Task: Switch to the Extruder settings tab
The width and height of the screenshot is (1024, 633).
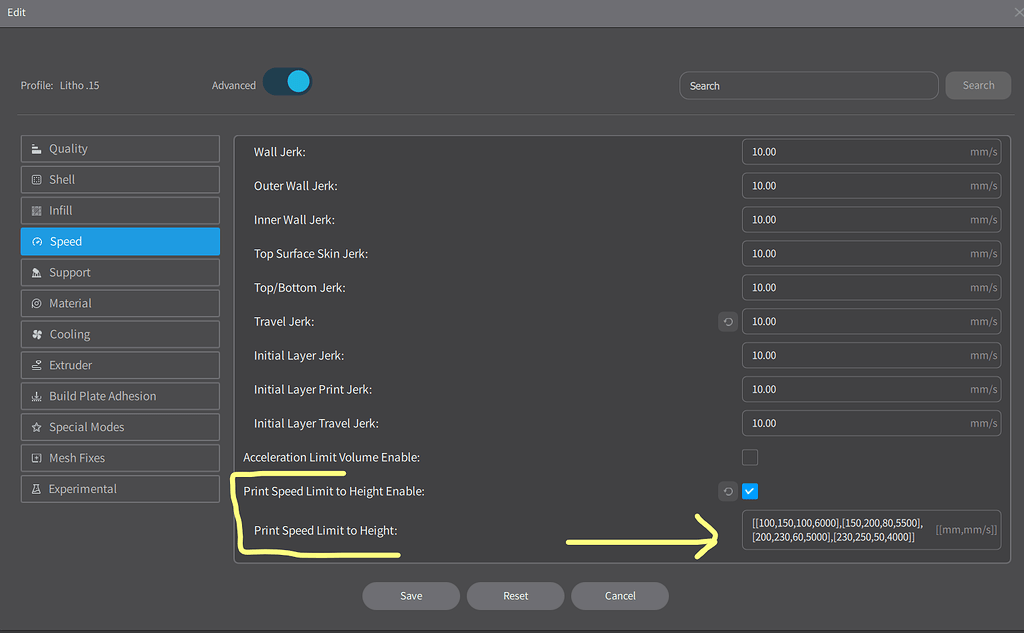Action: click(120, 366)
